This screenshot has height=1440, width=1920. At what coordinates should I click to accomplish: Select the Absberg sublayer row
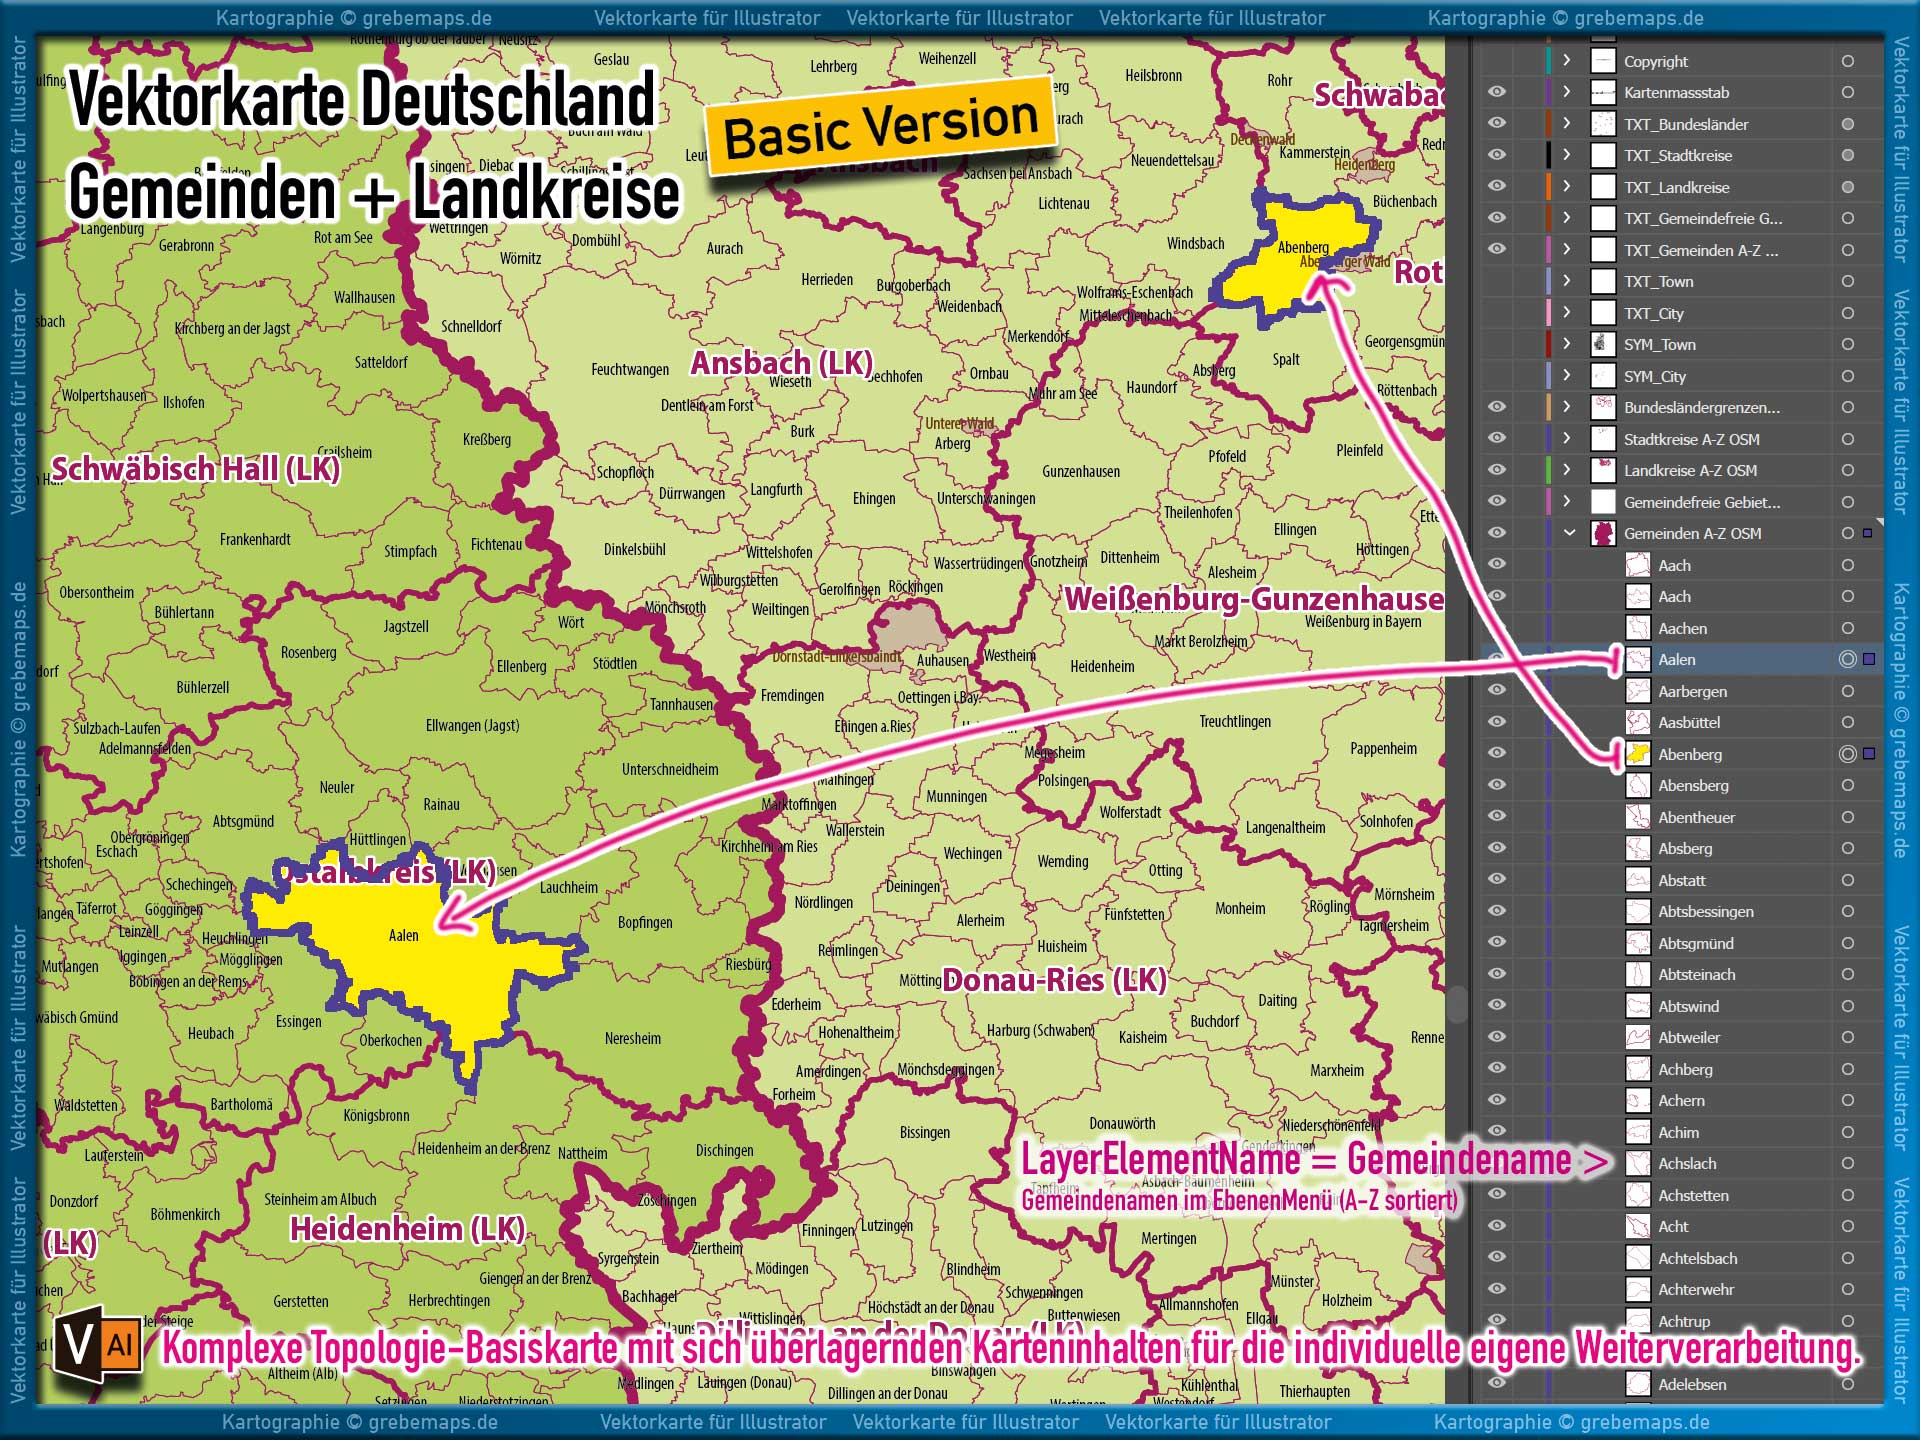point(1680,848)
